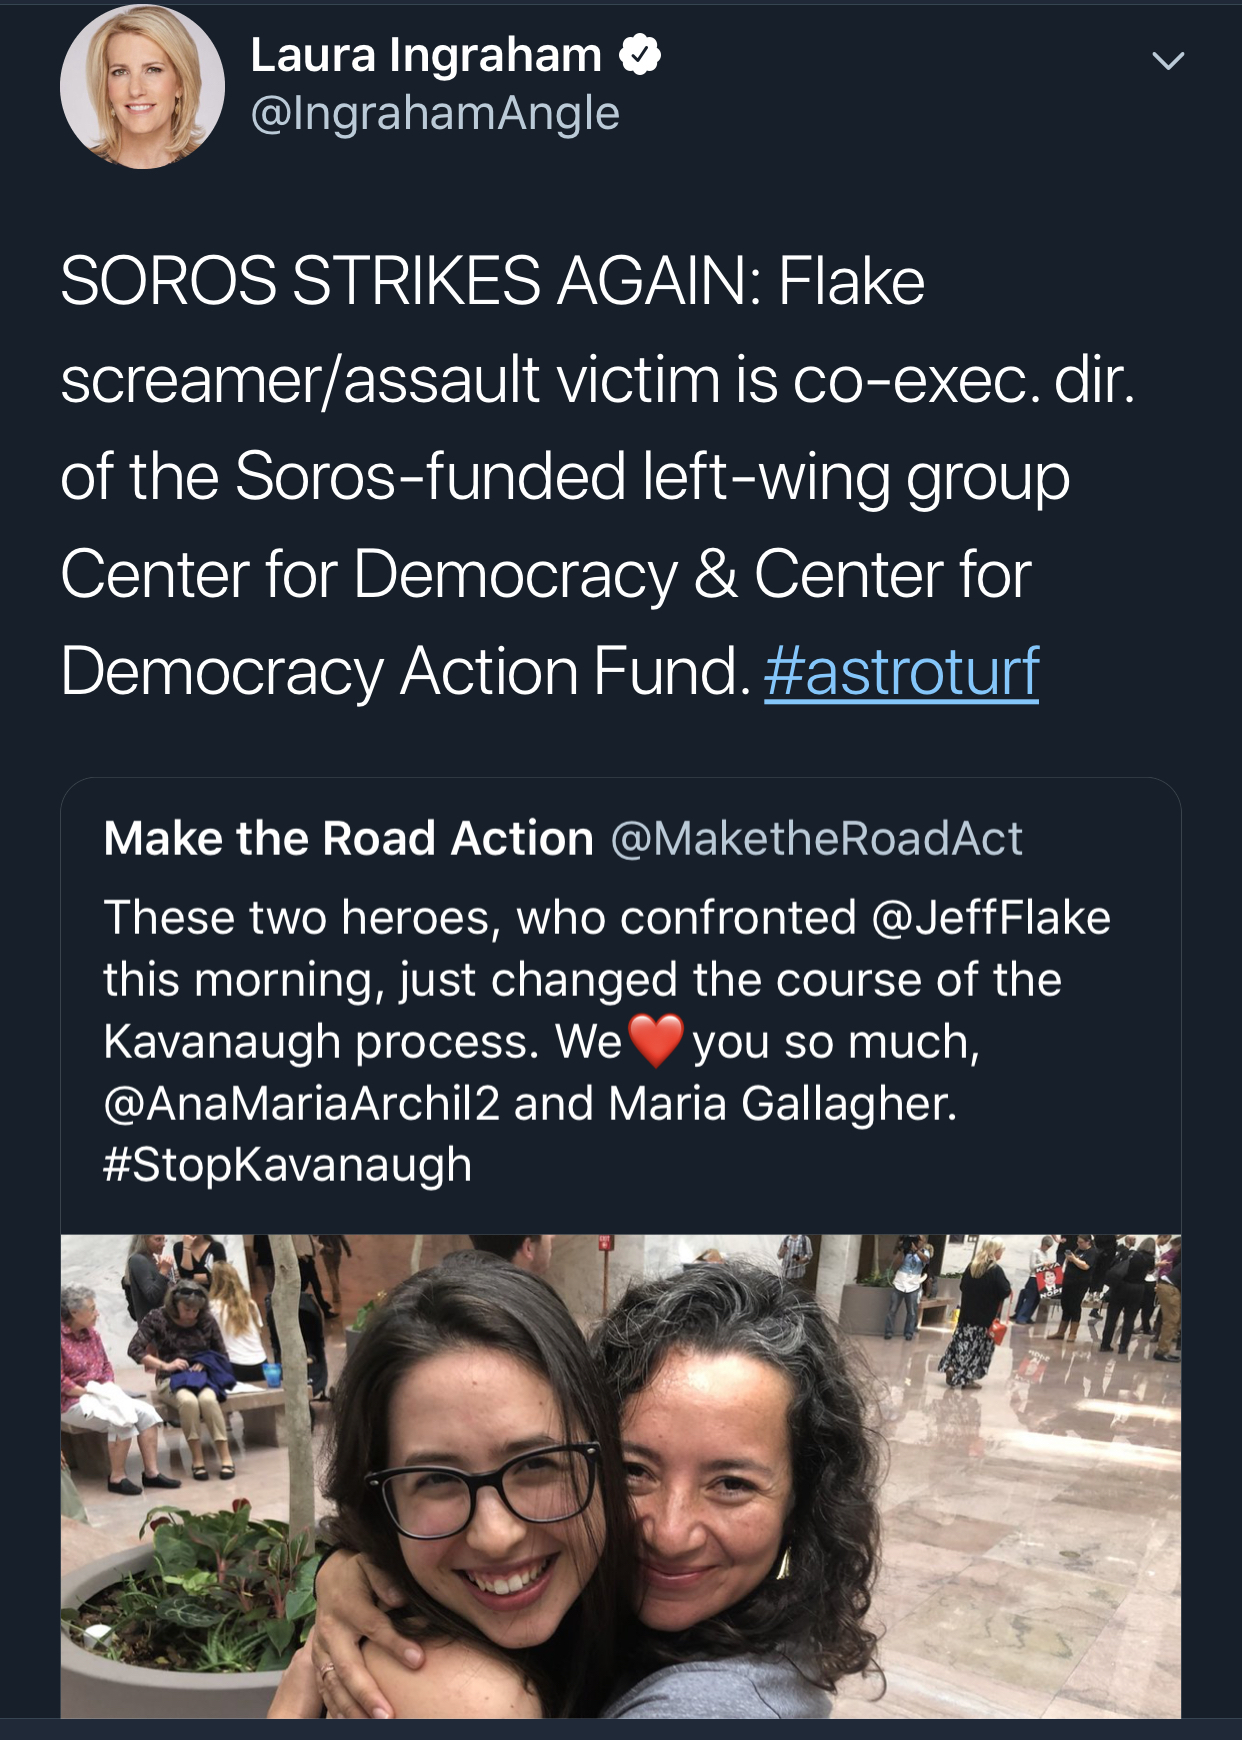Click the "These two heroes" quoted text
This screenshot has height=1740, width=1242.
tap(301, 918)
